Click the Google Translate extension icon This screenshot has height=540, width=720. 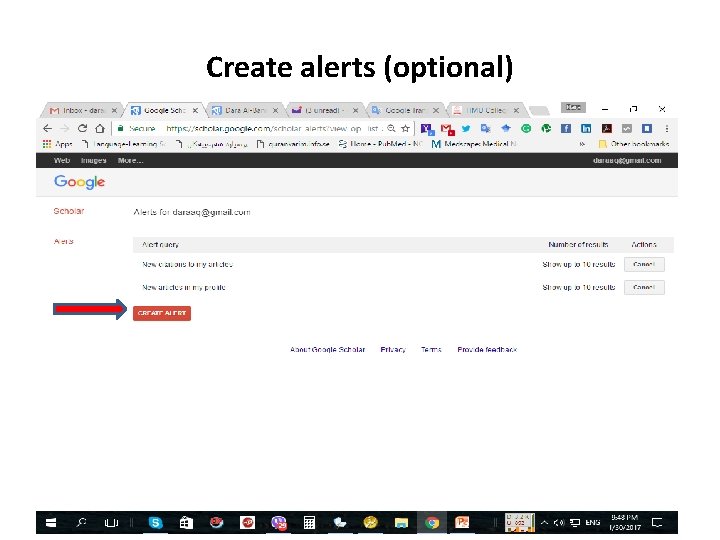(485, 129)
